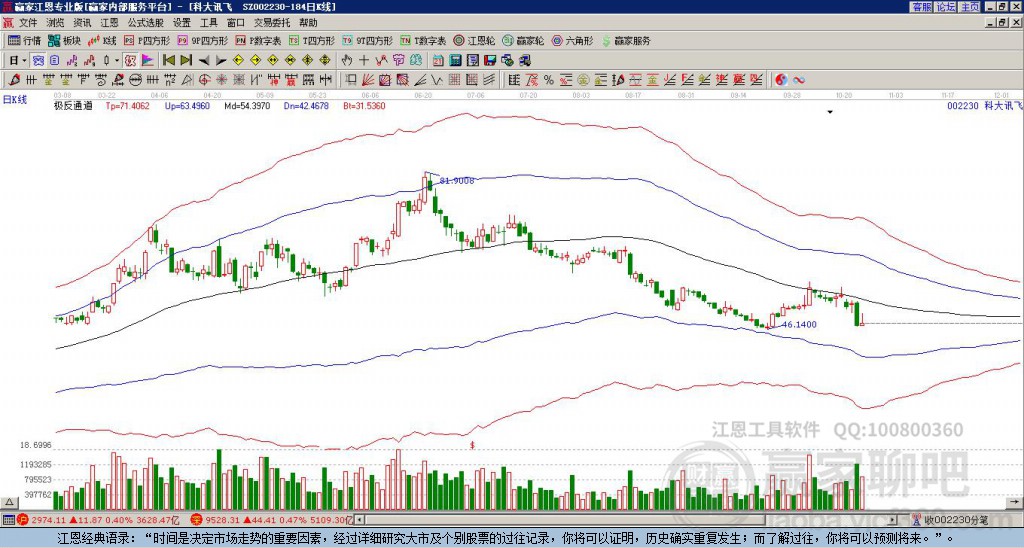1024x548 pixels.
Task: Click the Tp=71.4062 value
Action: click(x=128, y=106)
